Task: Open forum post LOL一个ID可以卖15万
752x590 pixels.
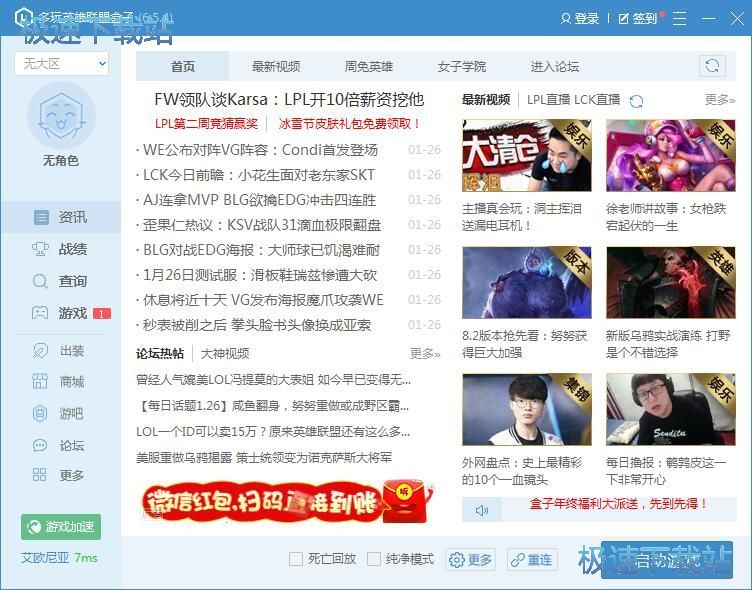Action: coord(273,432)
